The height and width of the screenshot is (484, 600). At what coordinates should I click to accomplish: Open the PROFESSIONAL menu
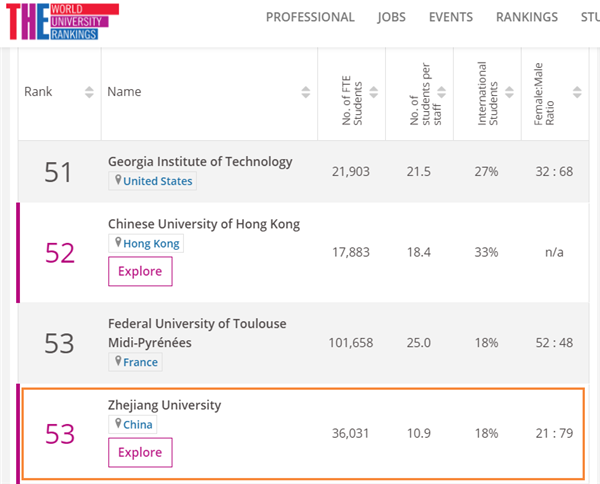(310, 17)
